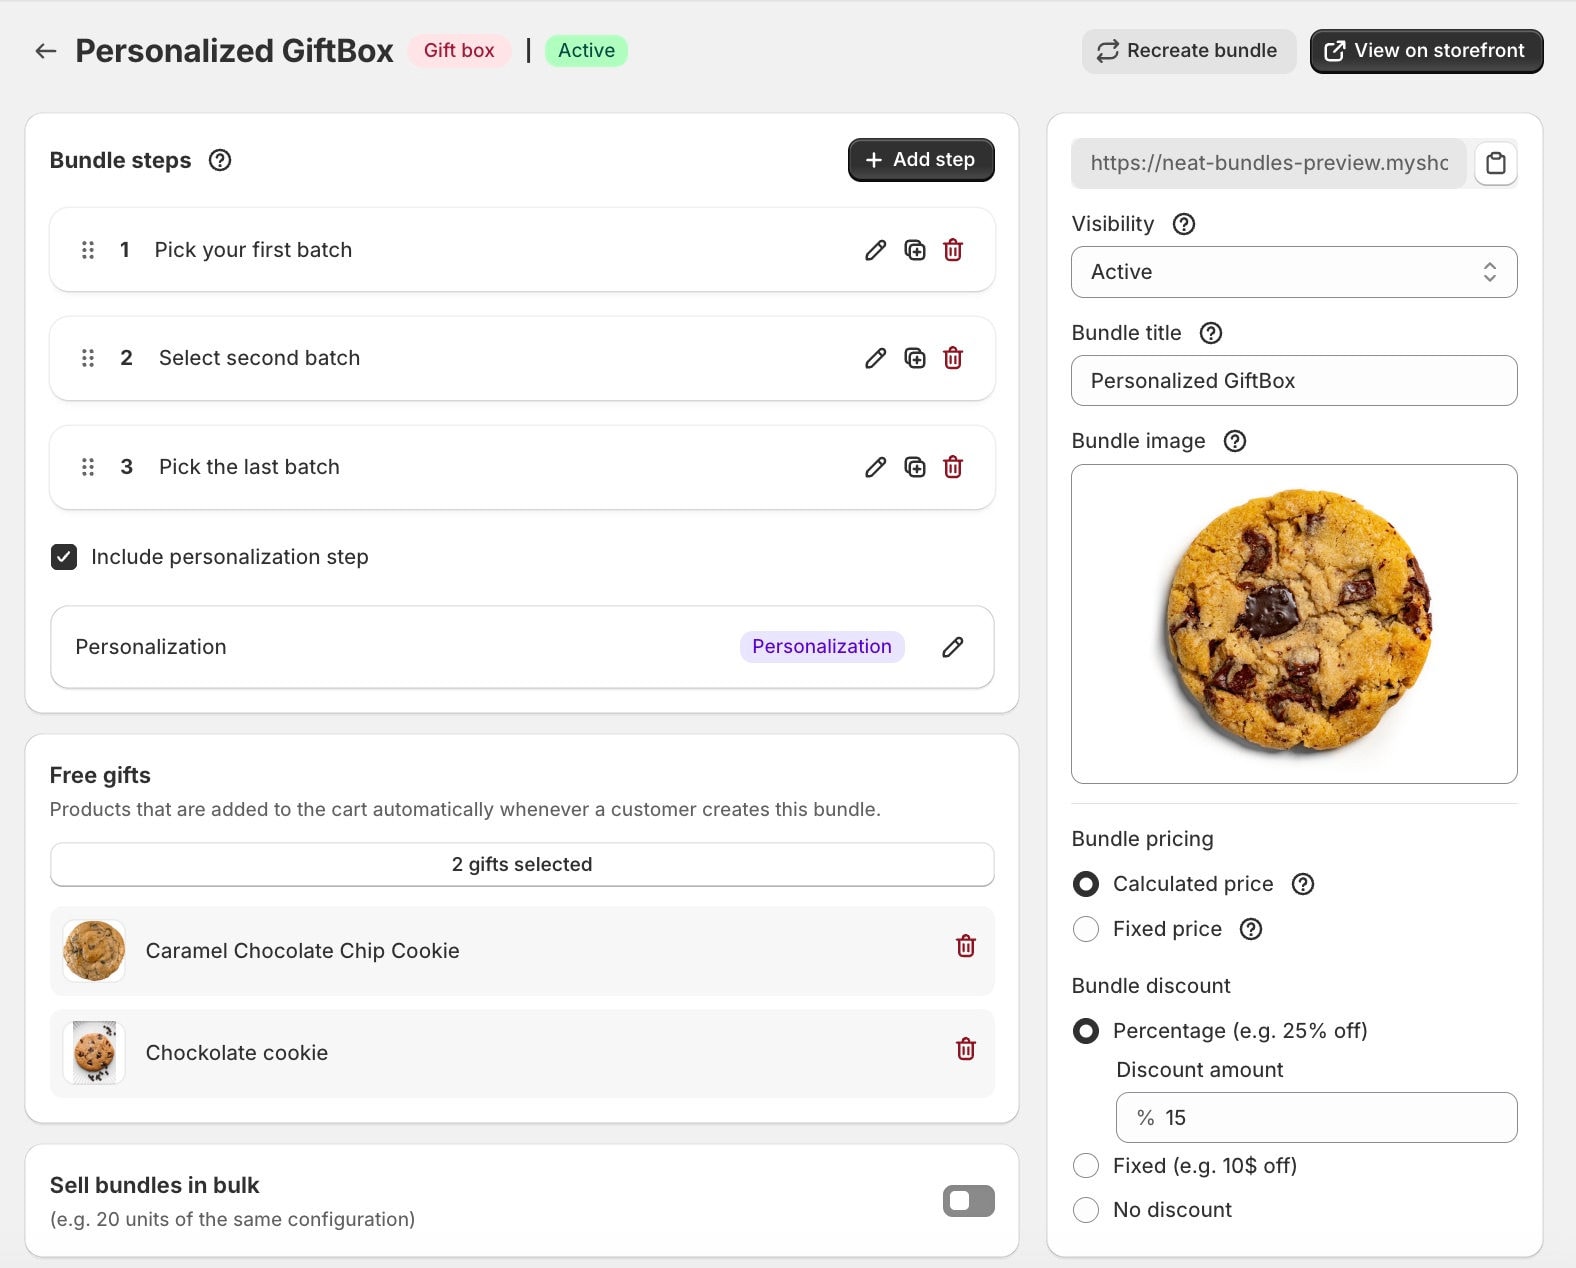Click Recreate bundle button
The height and width of the screenshot is (1268, 1576).
(x=1189, y=51)
